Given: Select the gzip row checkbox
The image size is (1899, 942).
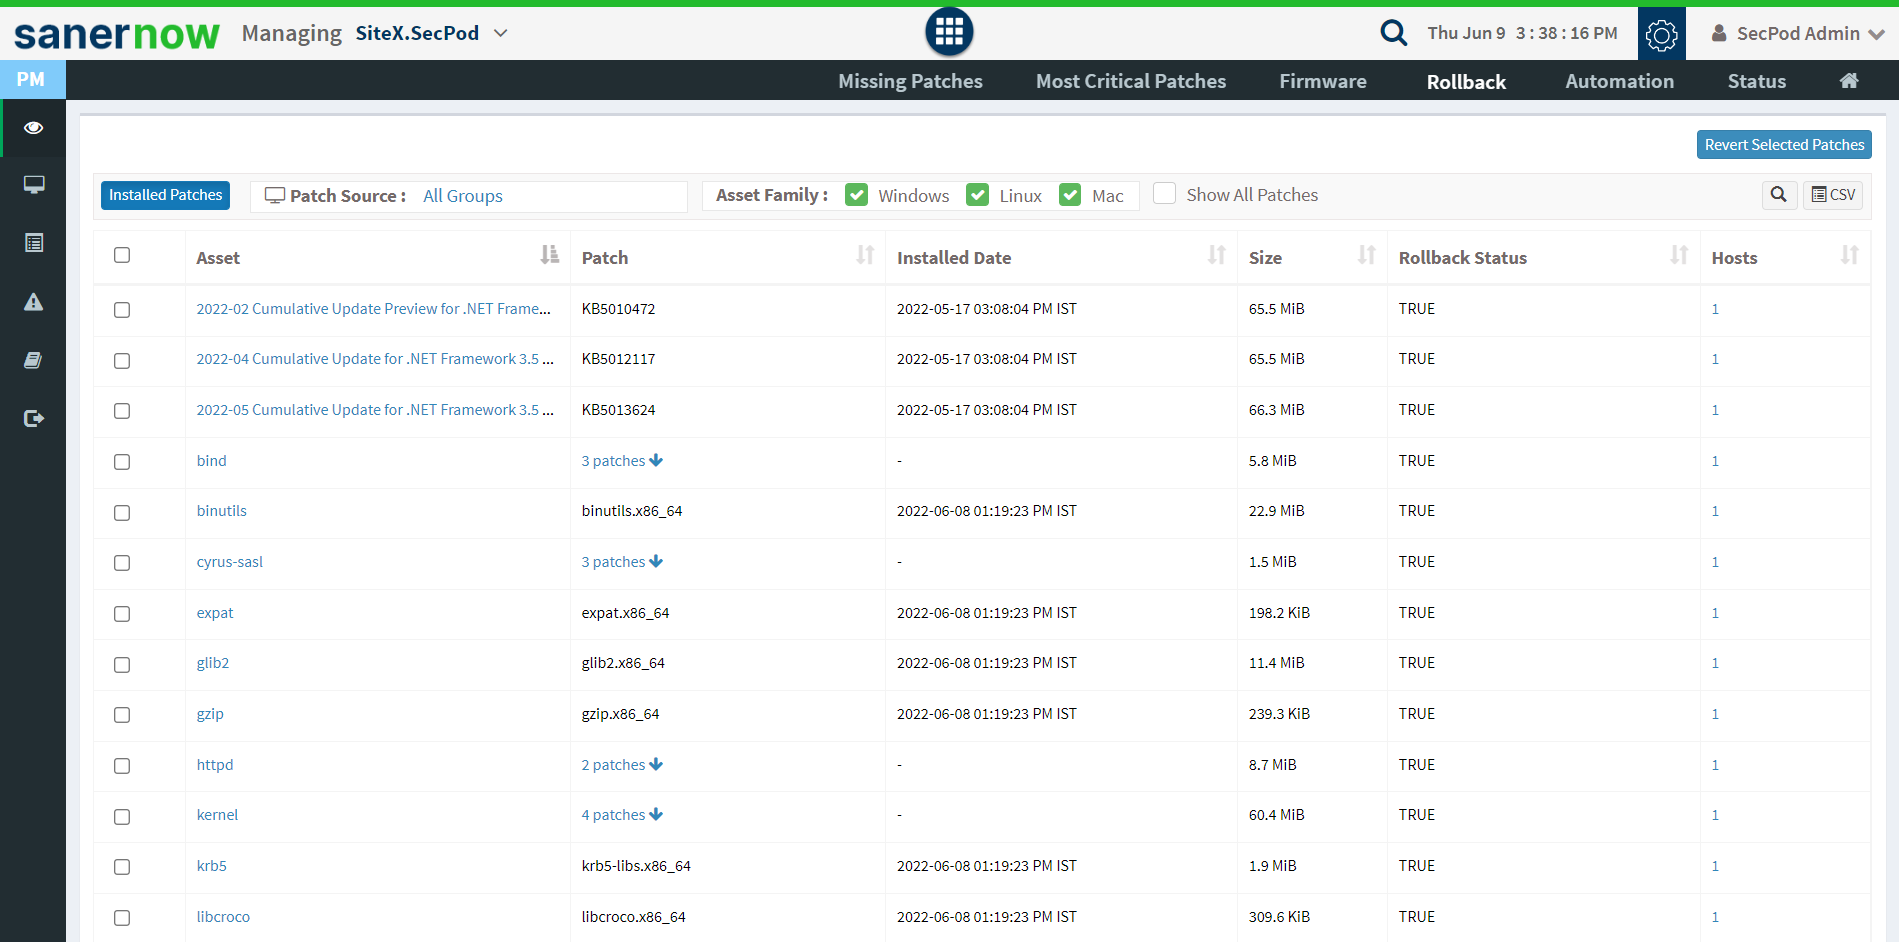Looking at the screenshot, I should [122, 715].
